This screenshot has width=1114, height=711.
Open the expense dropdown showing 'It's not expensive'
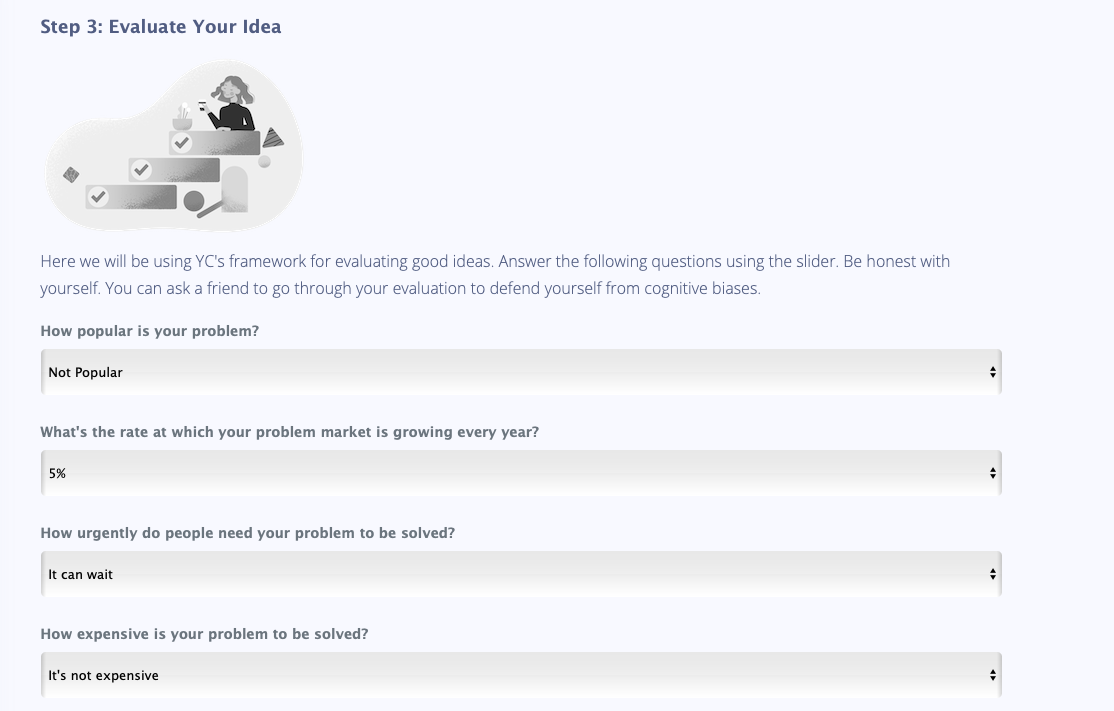click(520, 674)
